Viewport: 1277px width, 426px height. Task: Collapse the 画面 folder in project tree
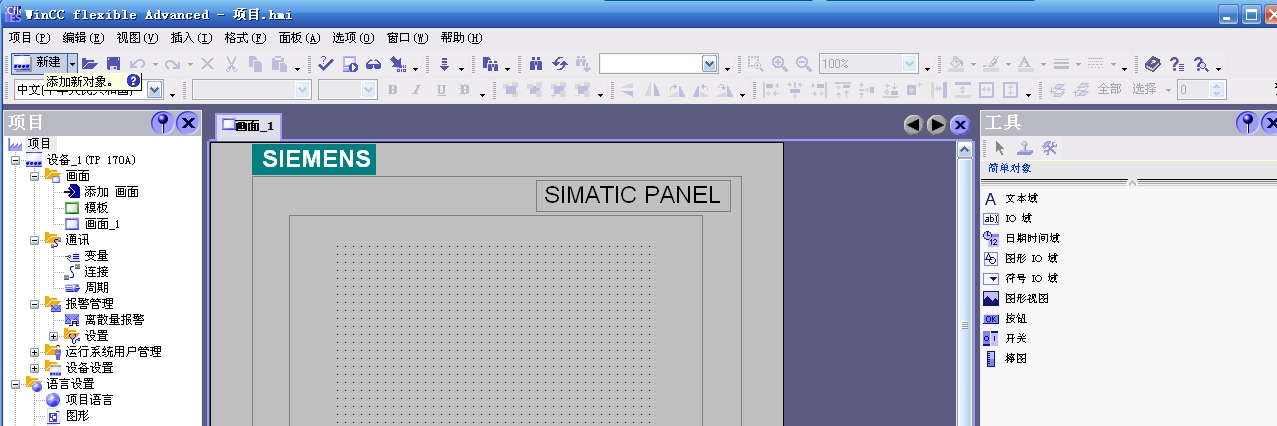coord(36,176)
